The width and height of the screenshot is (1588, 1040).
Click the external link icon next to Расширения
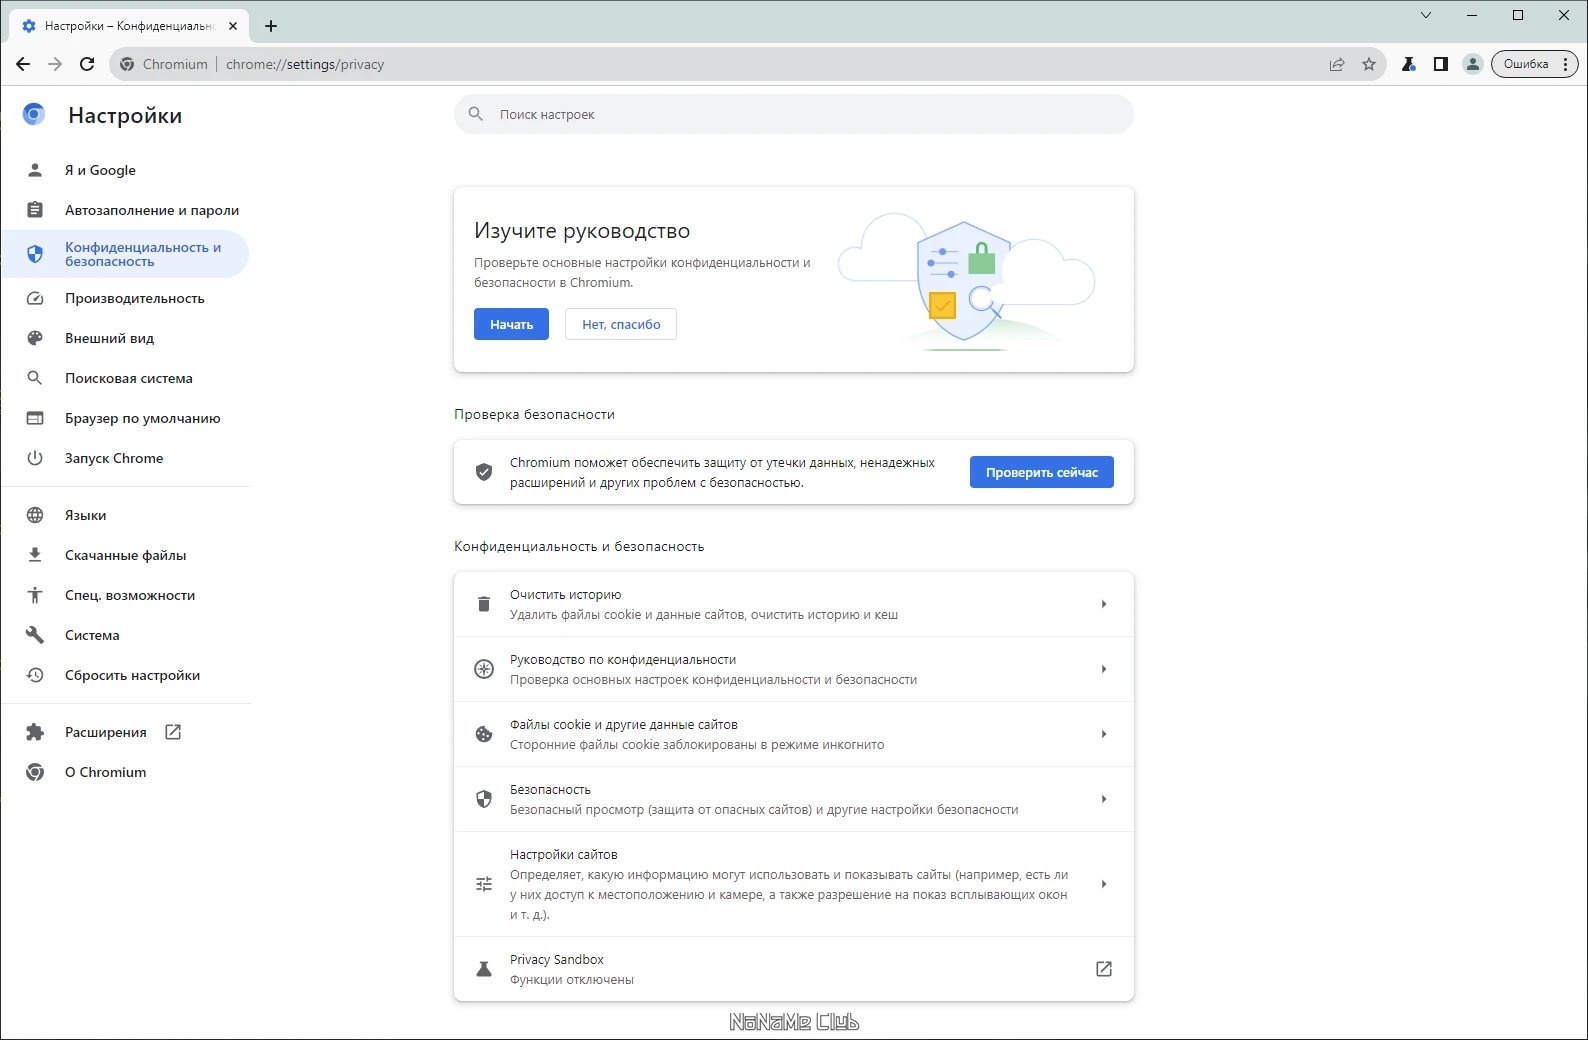(173, 732)
